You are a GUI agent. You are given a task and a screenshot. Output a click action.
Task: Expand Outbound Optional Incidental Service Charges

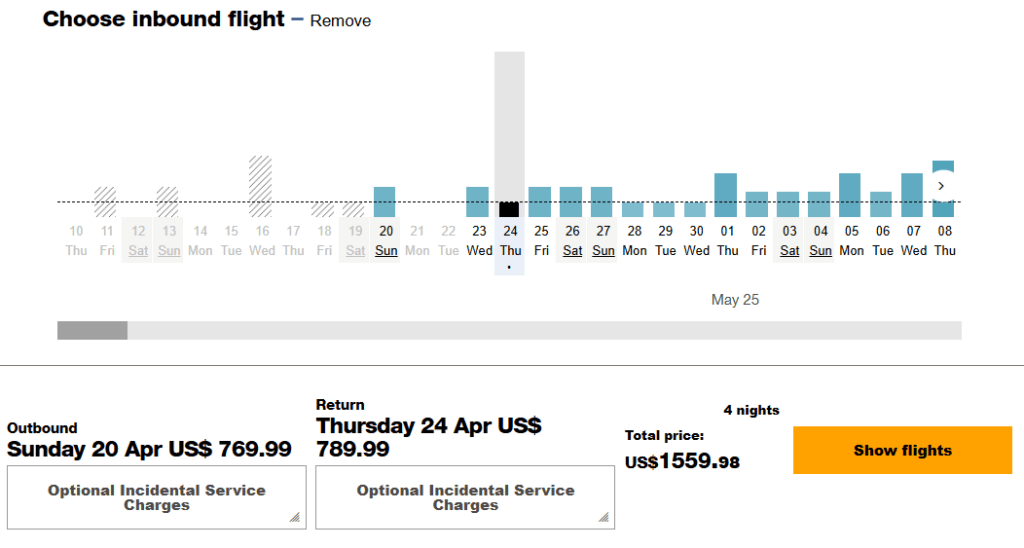pyautogui.click(x=156, y=497)
